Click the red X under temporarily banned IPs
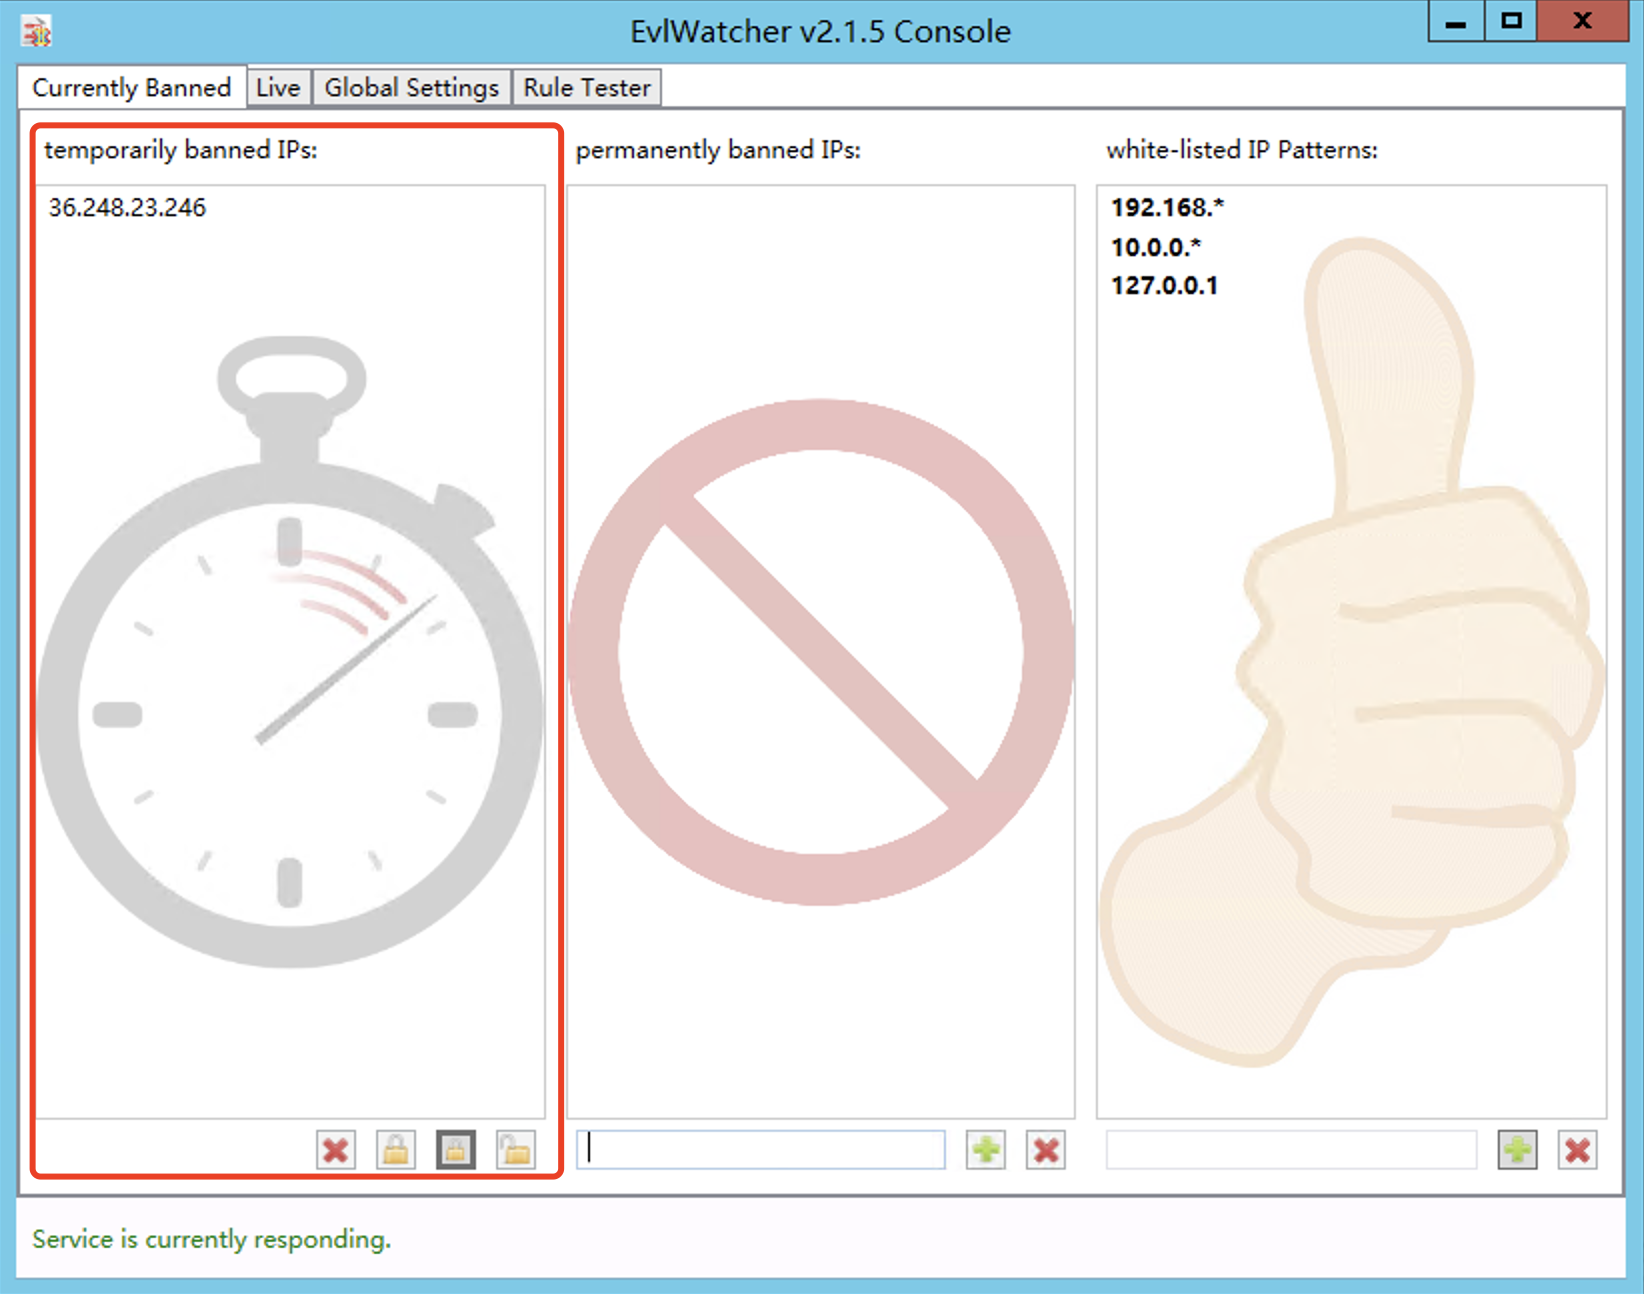1644x1294 pixels. [336, 1150]
